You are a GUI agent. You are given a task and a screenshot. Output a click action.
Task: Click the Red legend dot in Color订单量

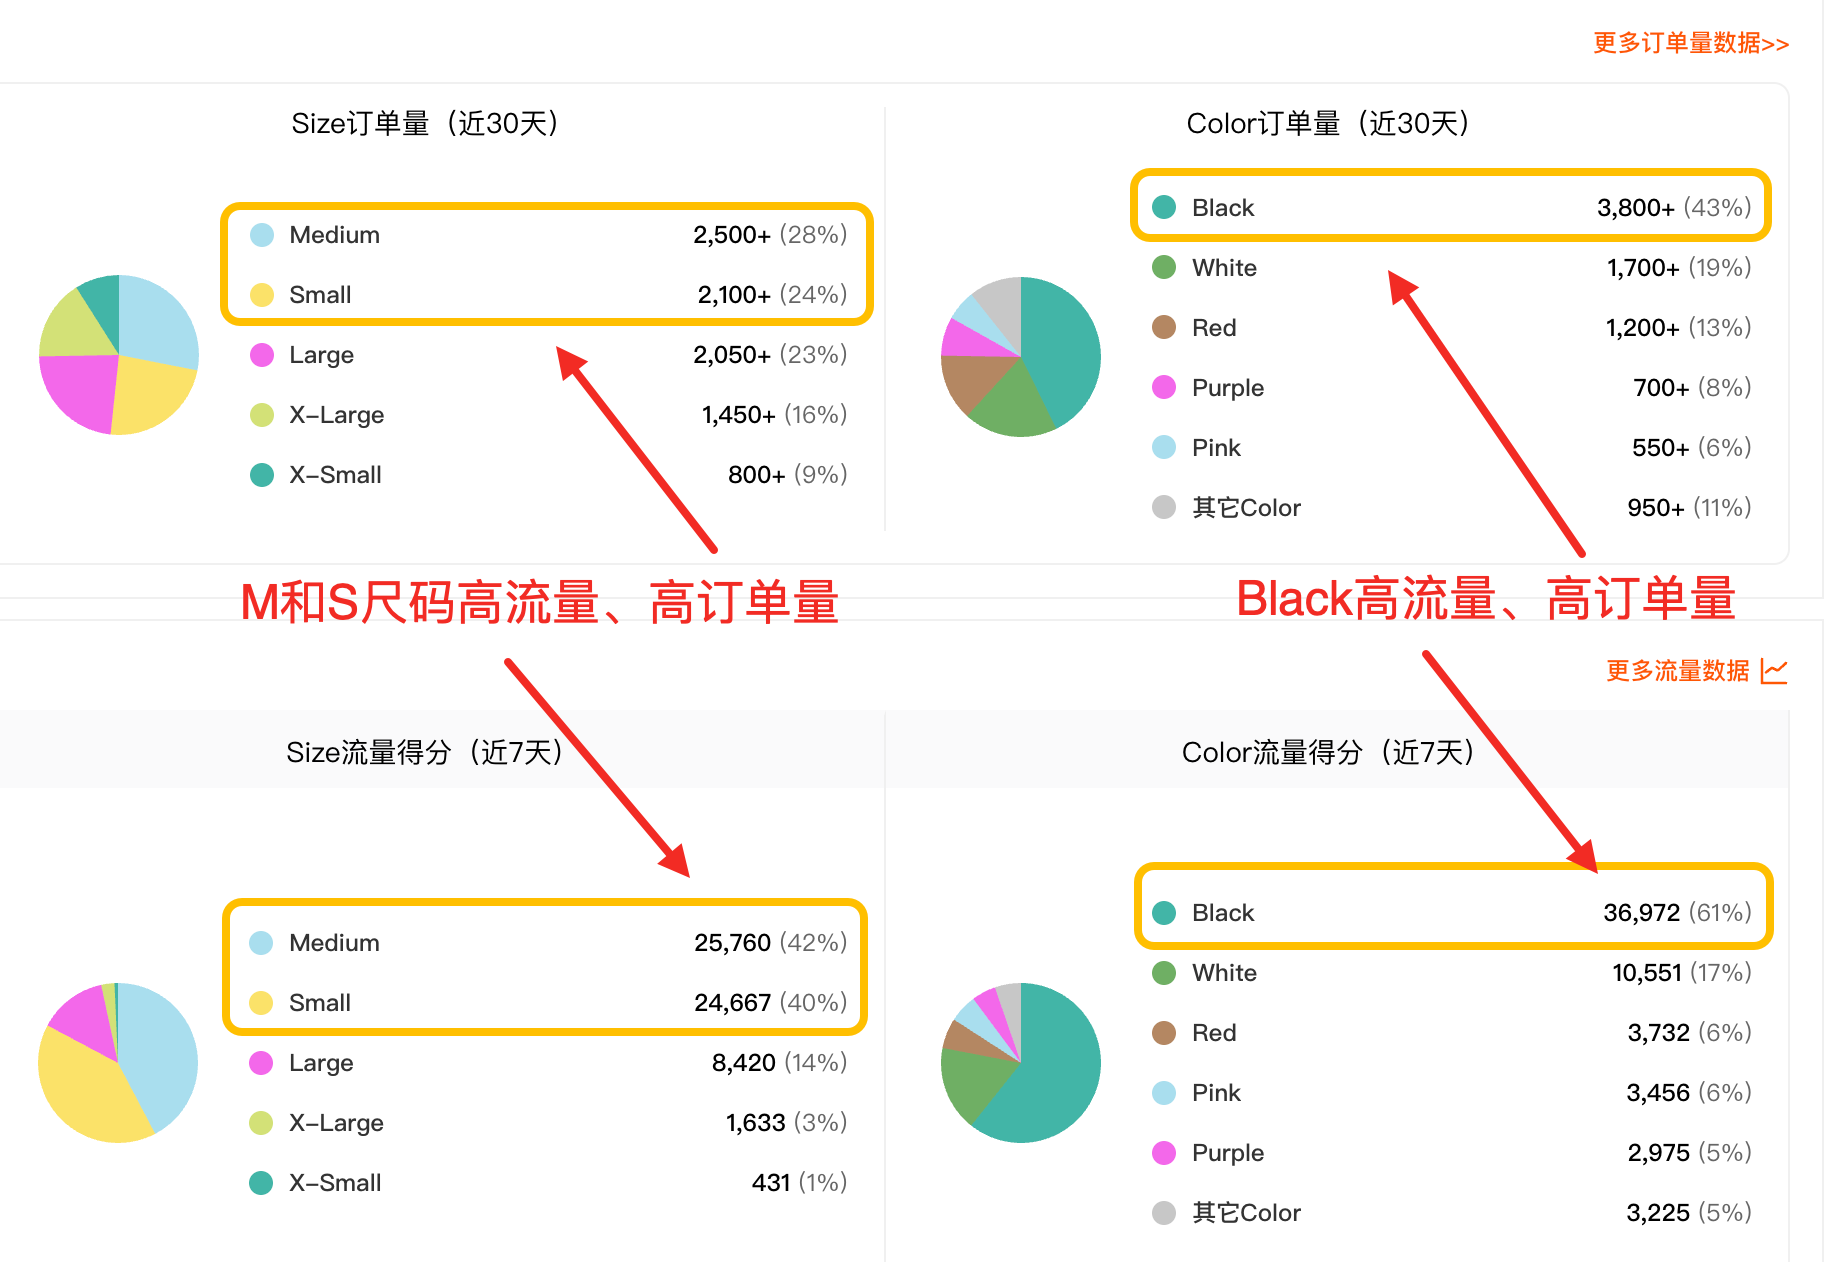tap(1164, 328)
